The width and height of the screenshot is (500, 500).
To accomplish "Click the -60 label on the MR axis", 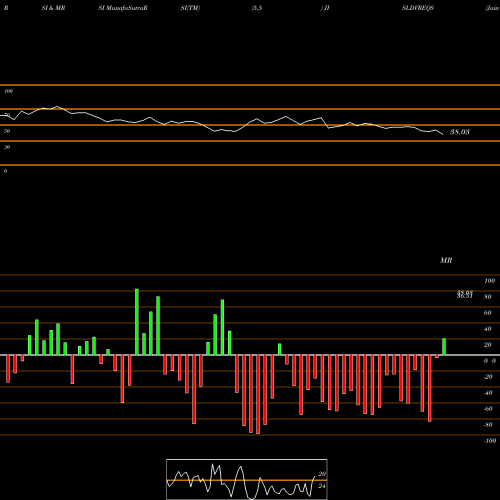I will click(x=488, y=409).
